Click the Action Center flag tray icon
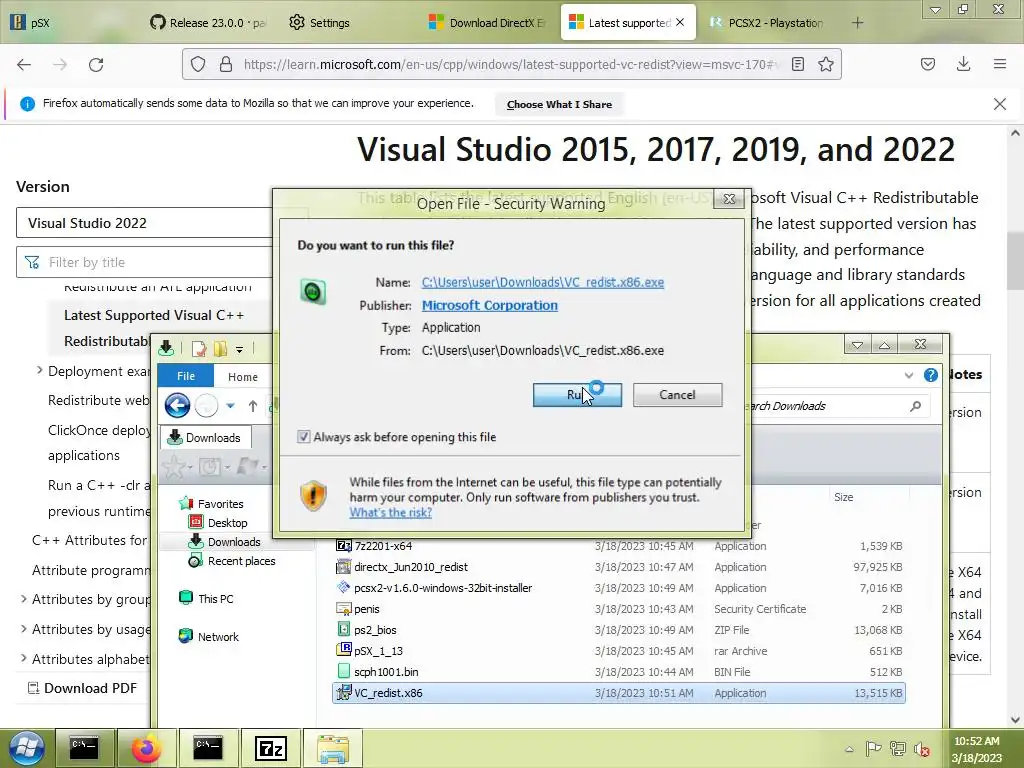The height and width of the screenshot is (768, 1024). tap(873, 748)
